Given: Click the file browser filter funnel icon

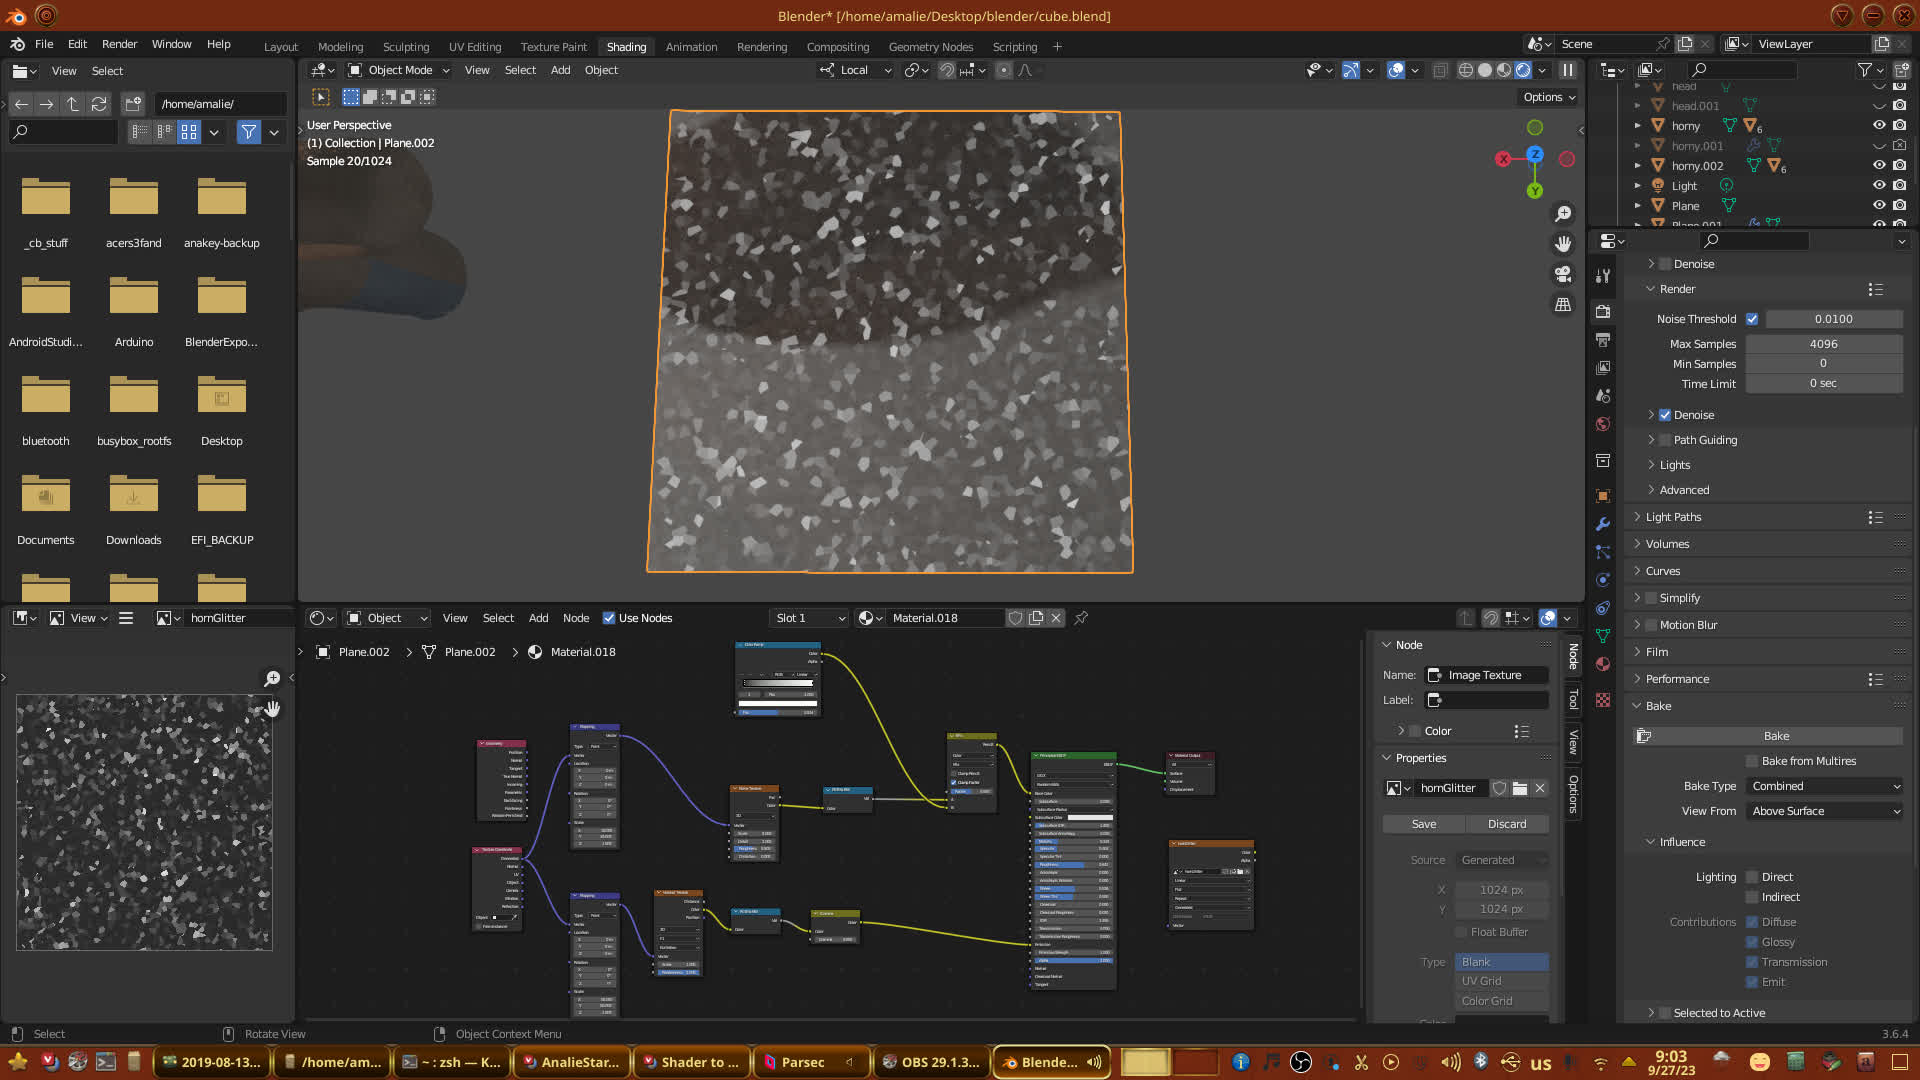Looking at the screenshot, I should [x=249, y=132].
